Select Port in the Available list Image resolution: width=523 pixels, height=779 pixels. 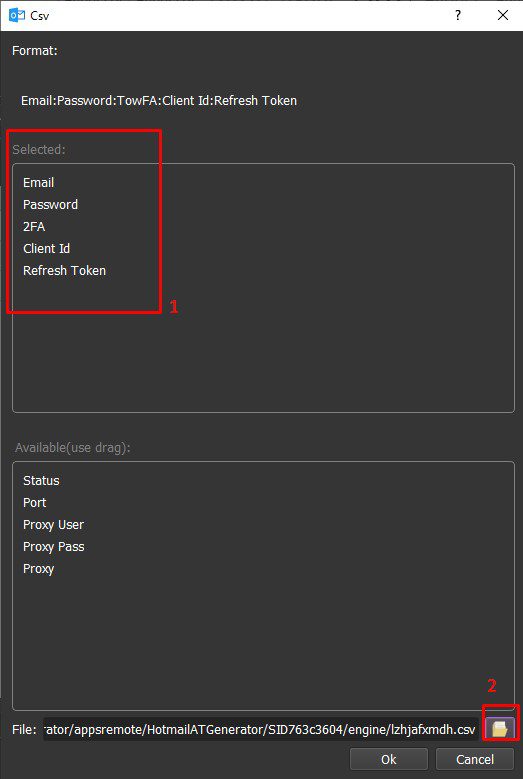tap(35, 503)
